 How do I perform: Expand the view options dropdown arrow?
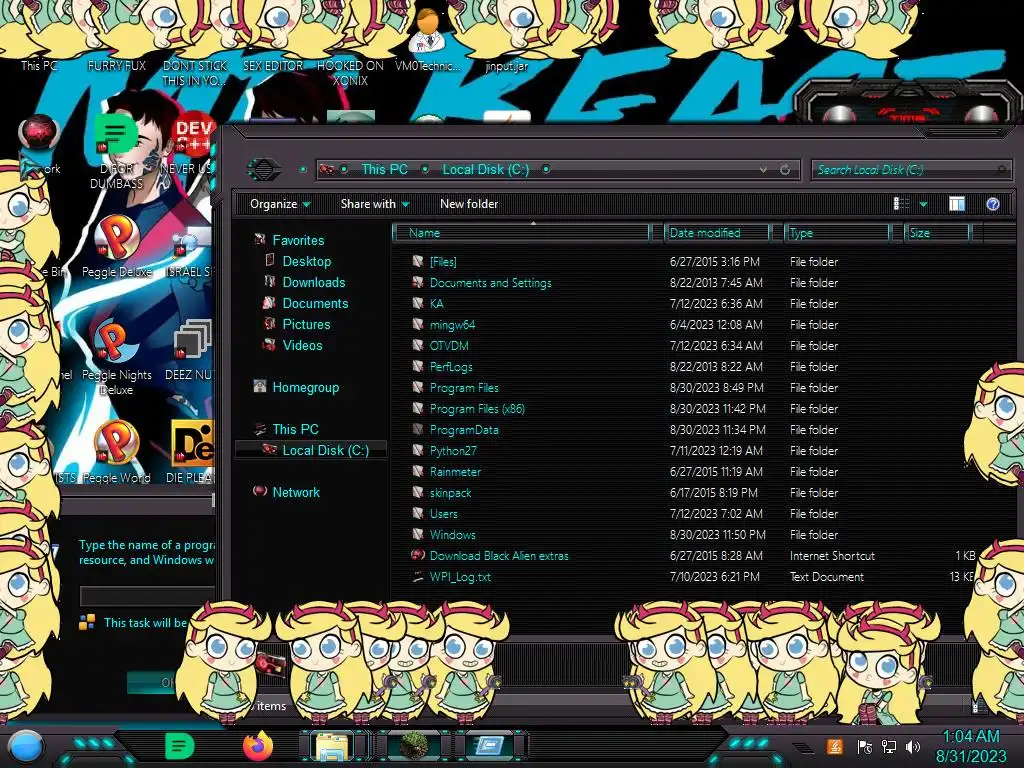(x=923, y=204)
